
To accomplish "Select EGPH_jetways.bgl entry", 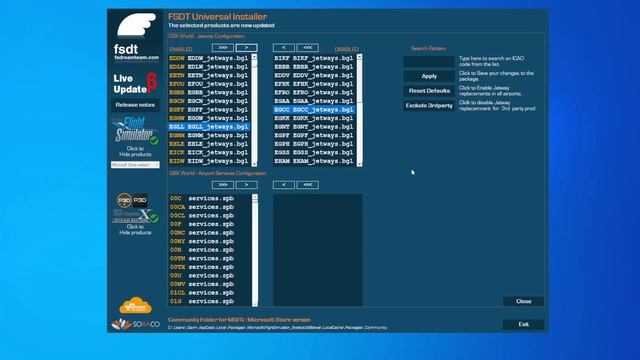I will (314, 144).
